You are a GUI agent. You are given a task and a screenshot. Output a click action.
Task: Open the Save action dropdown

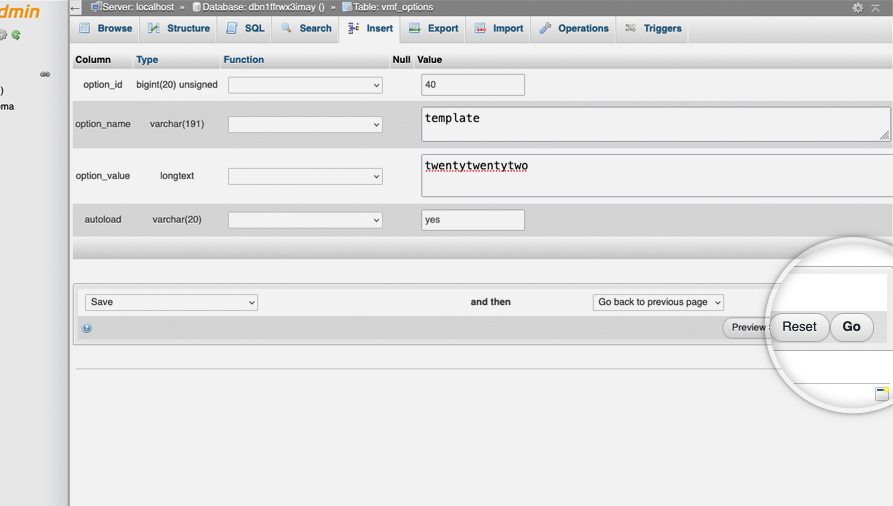tap(171, 303)
